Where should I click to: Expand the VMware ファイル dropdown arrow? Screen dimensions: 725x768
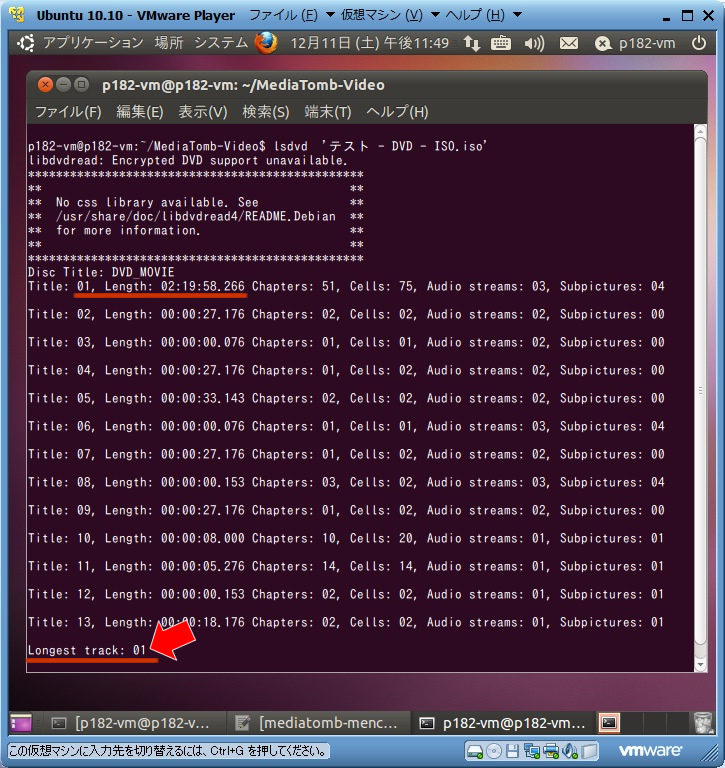point(331,15)
